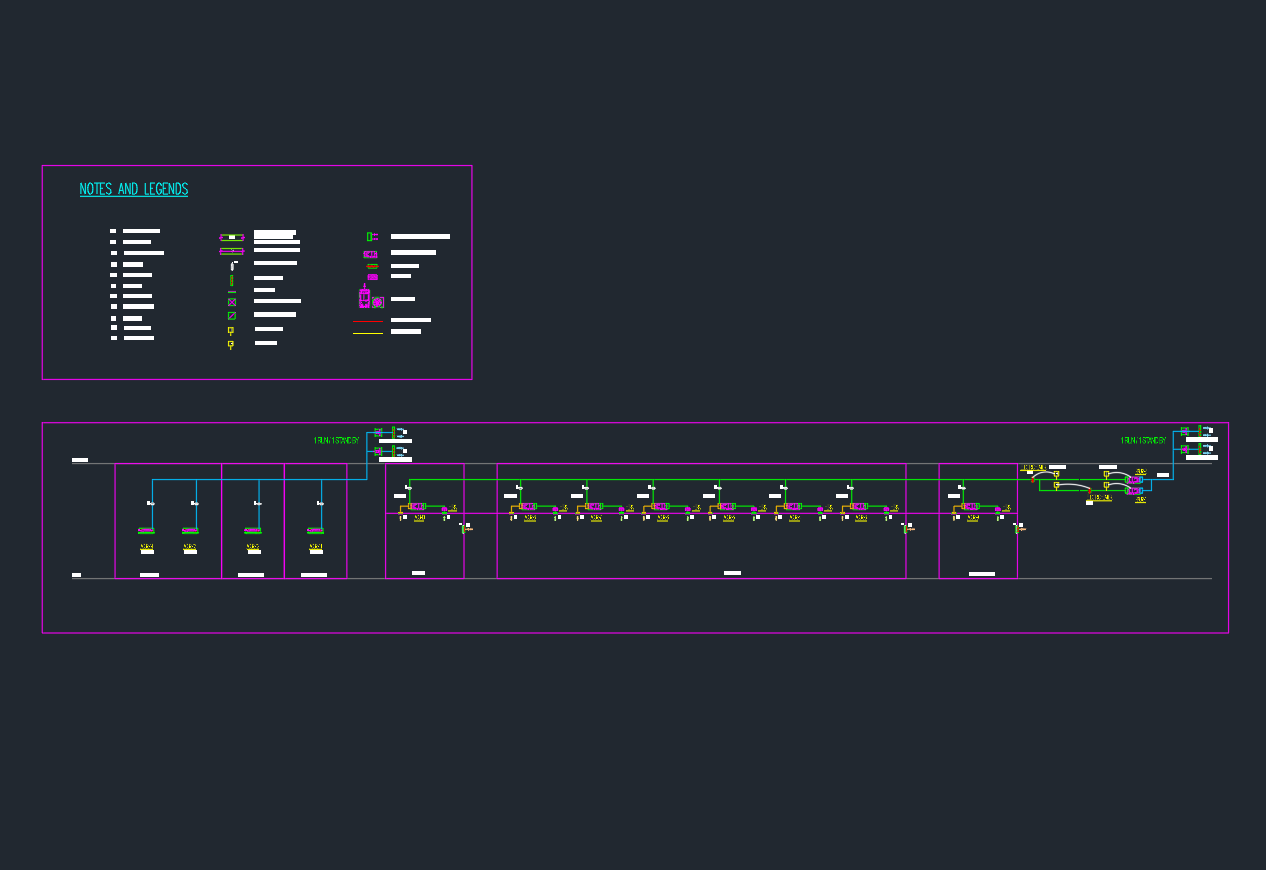Click the topmost duct symbol in legend middle column
The height and width of the screenshot is (870, 1266).
point(232,237)
